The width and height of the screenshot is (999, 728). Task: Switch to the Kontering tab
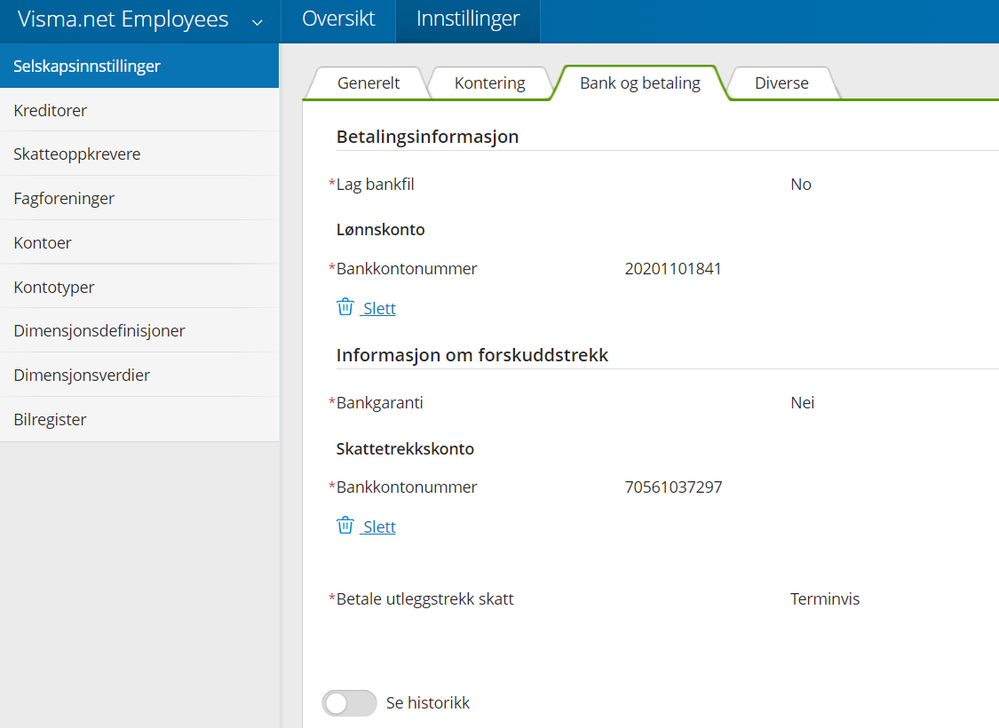(489, 83)
